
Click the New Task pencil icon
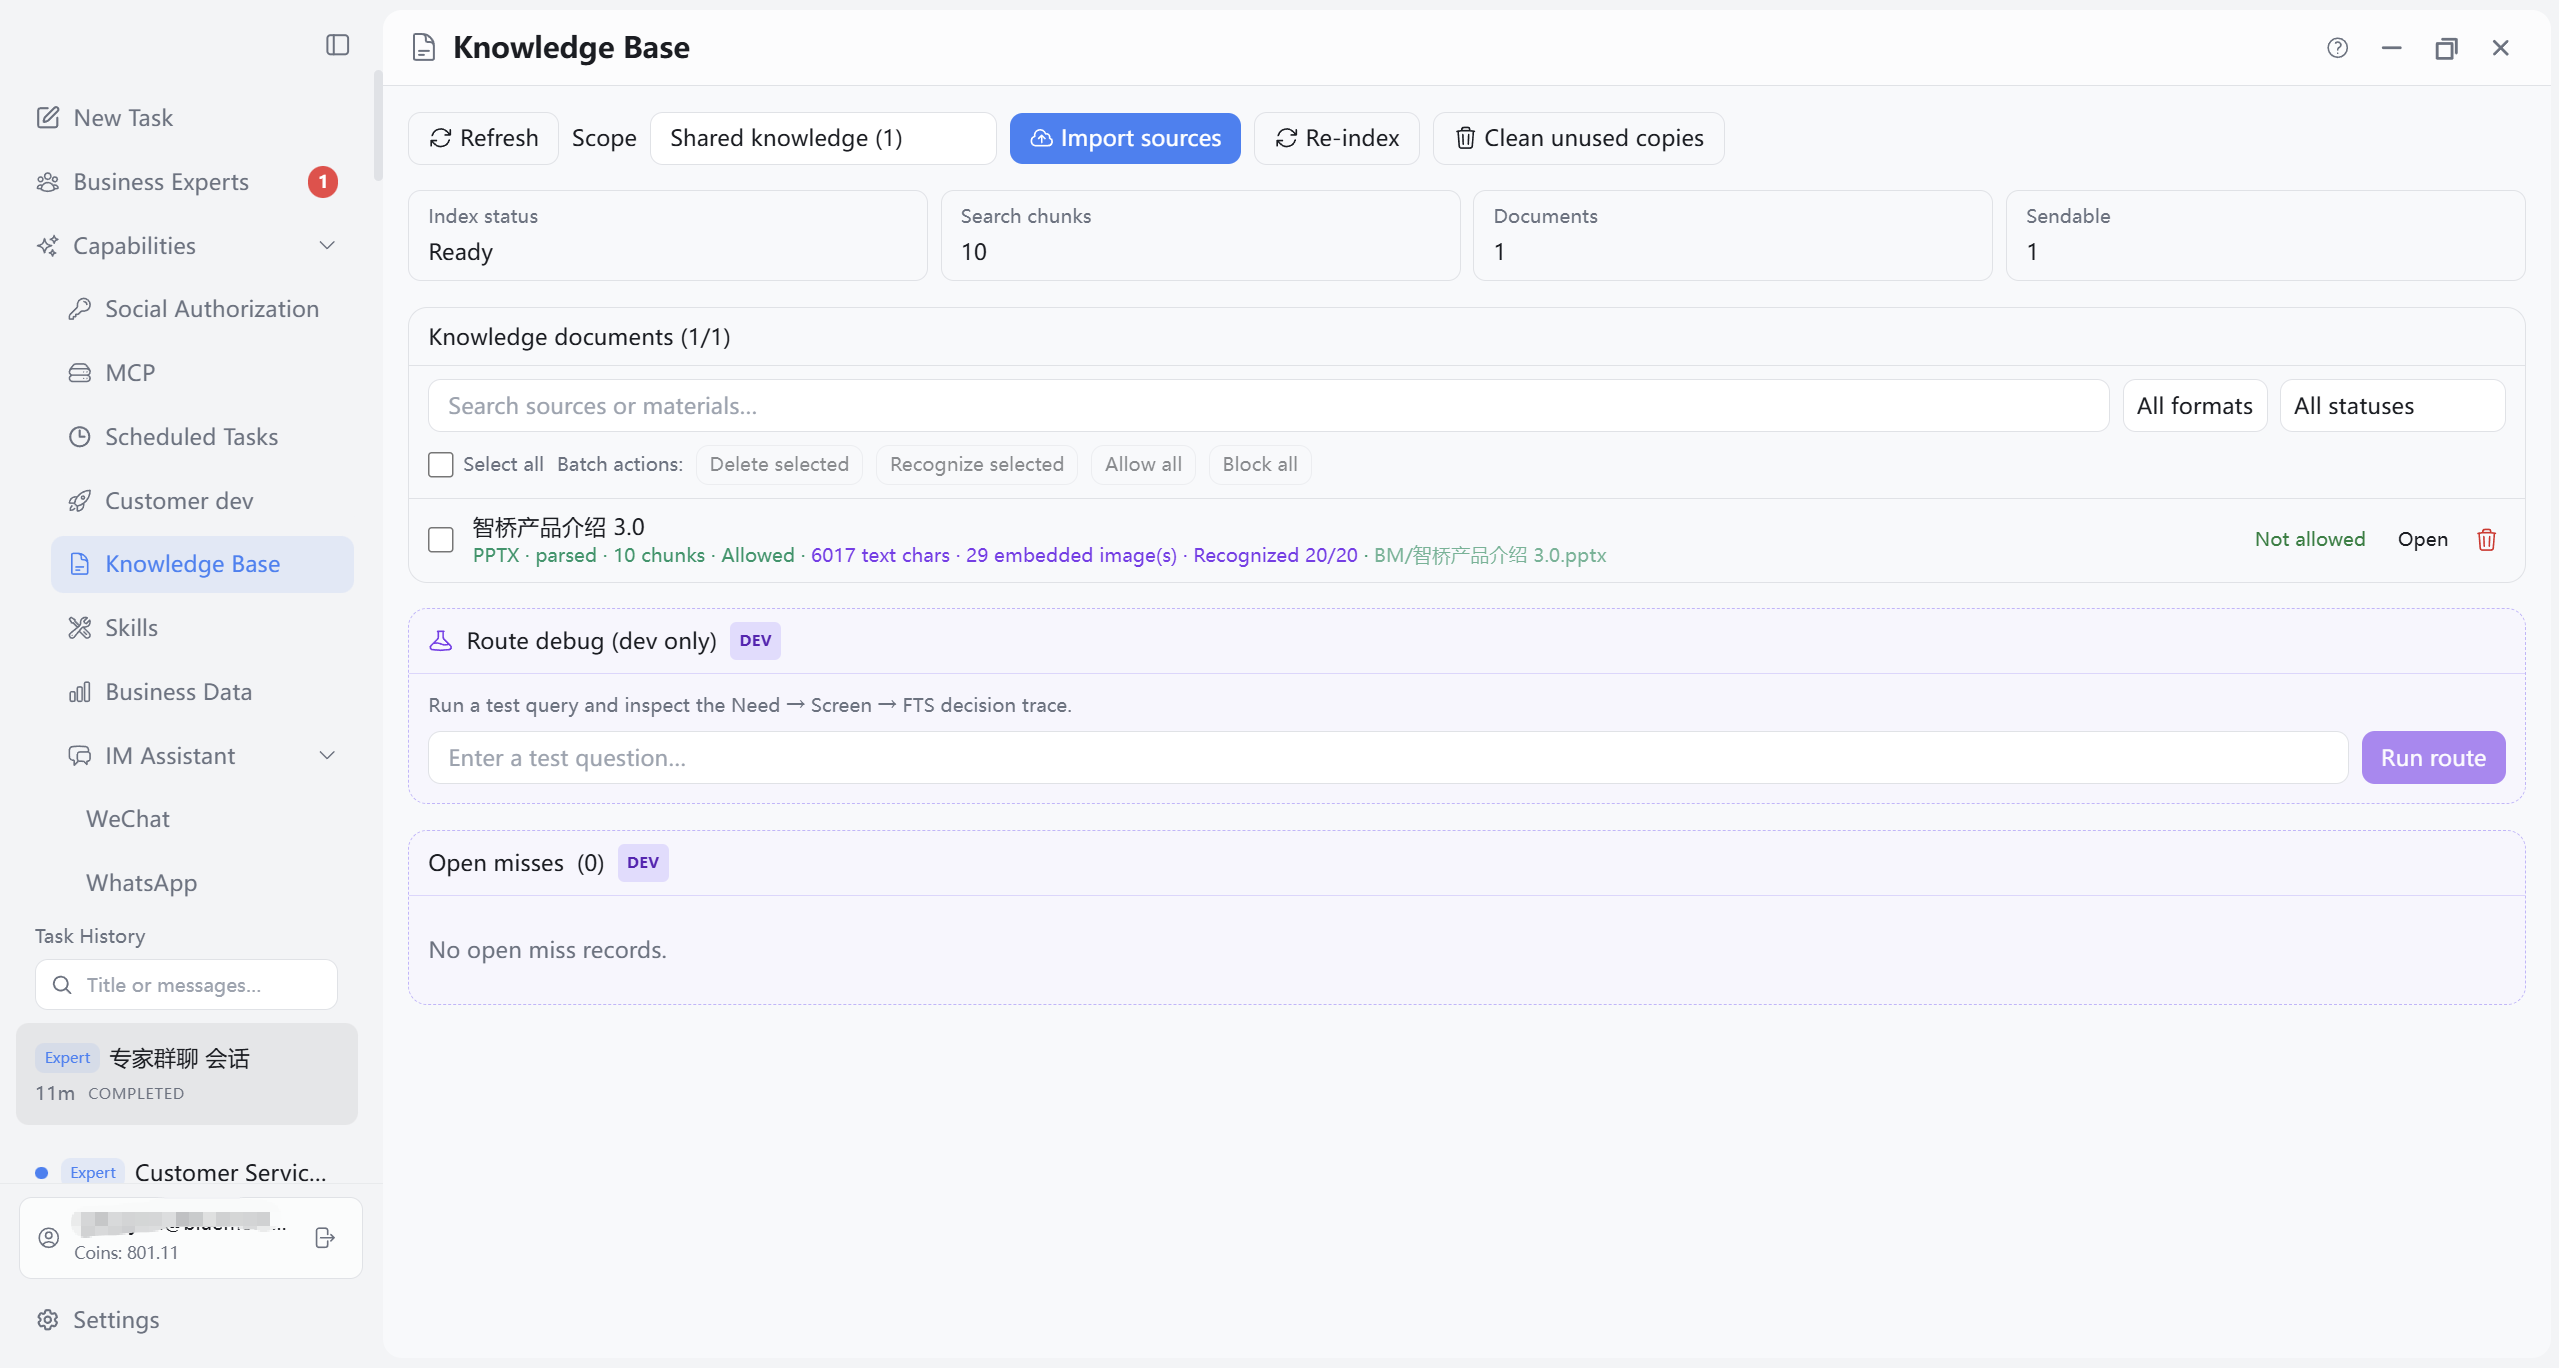click(x=48, y=117)
